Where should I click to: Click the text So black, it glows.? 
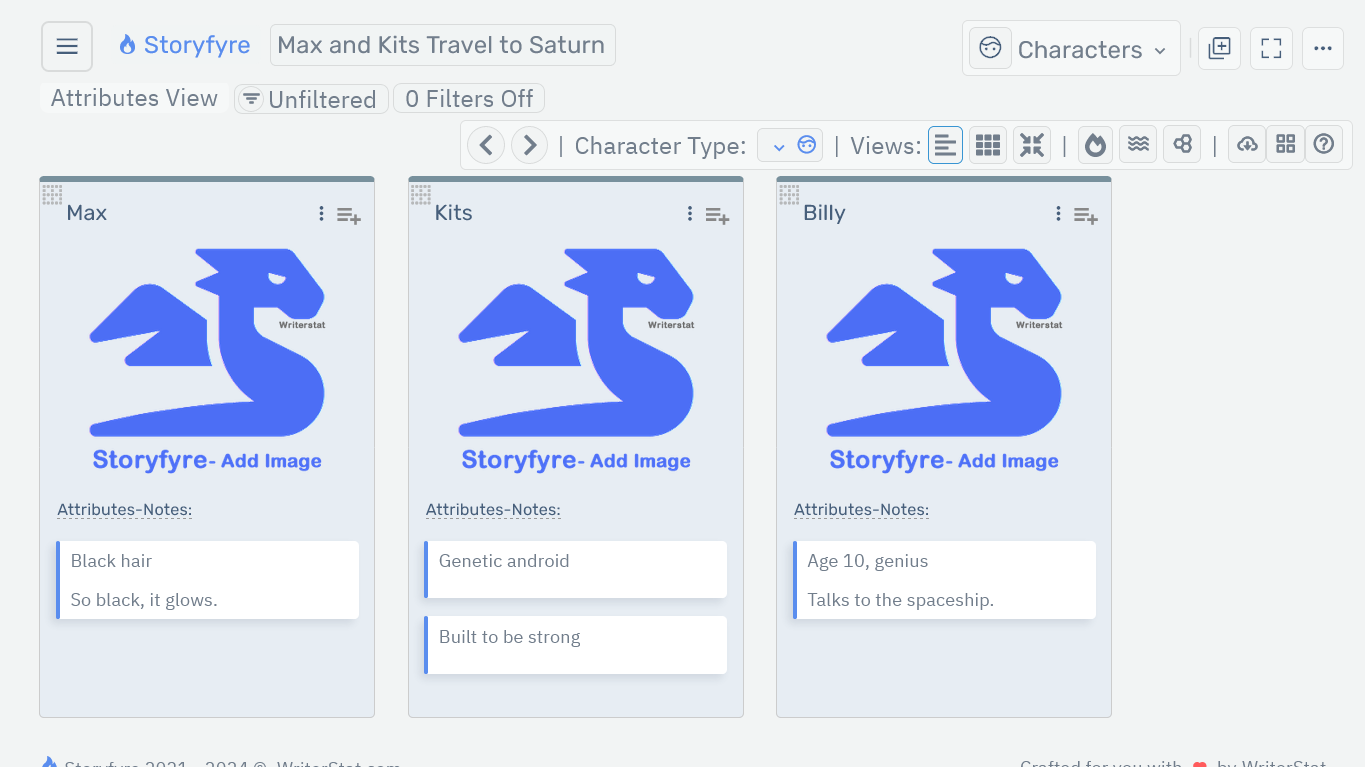pyautogui.click(x=144, y=601)
